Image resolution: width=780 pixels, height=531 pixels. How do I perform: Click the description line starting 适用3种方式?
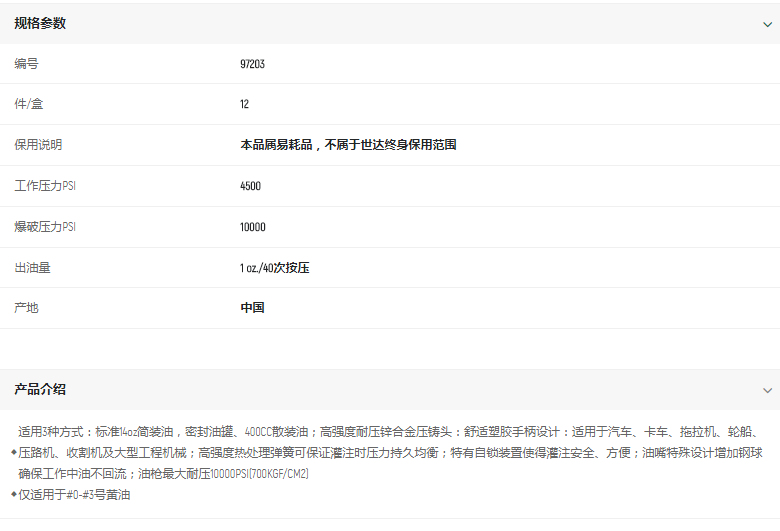(390, 432)
